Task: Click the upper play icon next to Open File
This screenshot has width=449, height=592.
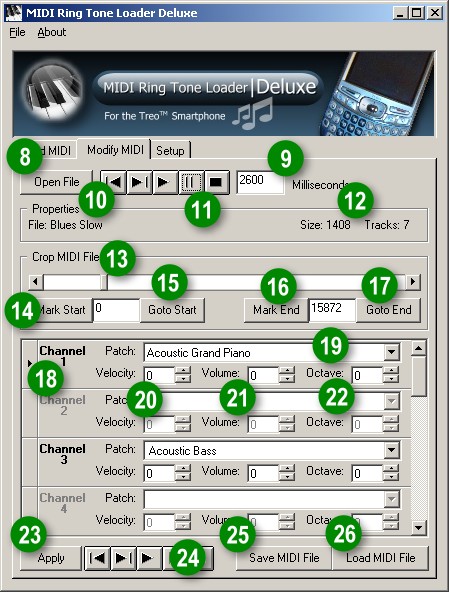Action: click(x=165, y=182)
